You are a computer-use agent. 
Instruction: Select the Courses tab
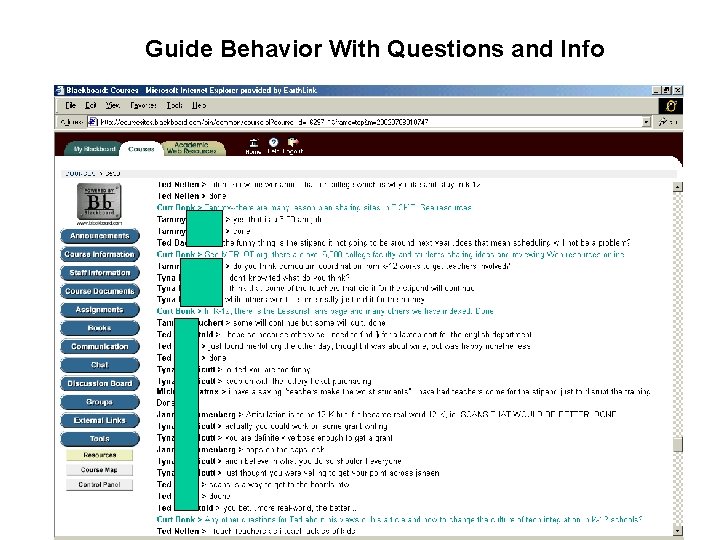tap(141, 149)
